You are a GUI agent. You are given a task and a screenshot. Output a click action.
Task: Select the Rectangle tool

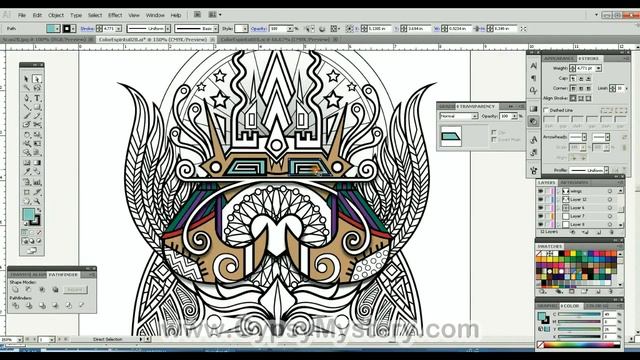click(37, 107)
